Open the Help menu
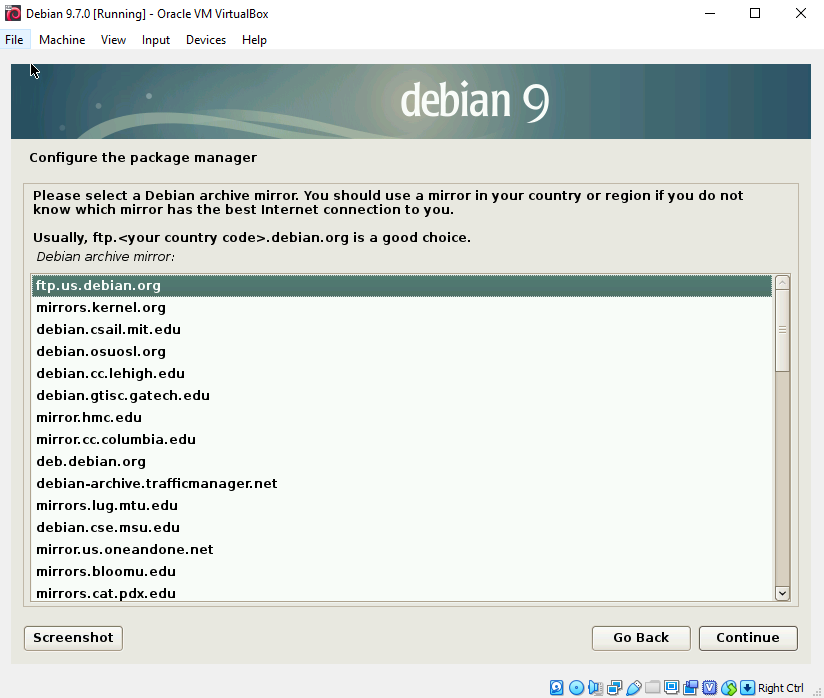This screenshot has height=698, width=824. (x=254, y=40)
